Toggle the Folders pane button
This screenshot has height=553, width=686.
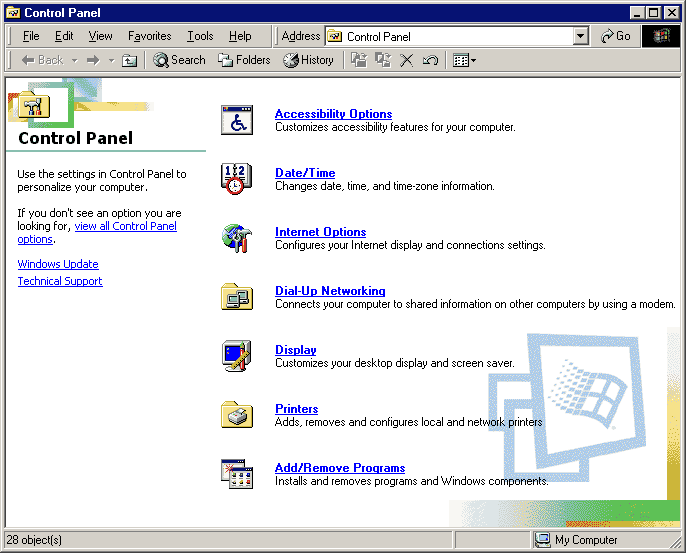point(244,60)
